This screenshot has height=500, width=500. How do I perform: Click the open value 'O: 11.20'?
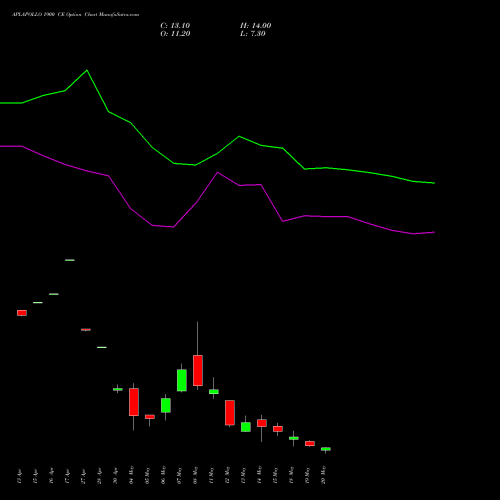175,34
